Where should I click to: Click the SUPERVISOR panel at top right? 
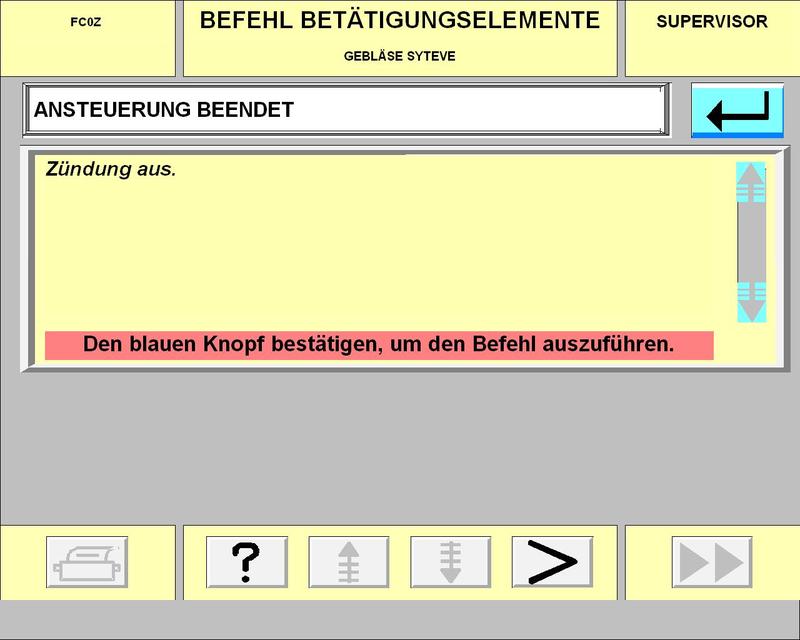point(712,22)
